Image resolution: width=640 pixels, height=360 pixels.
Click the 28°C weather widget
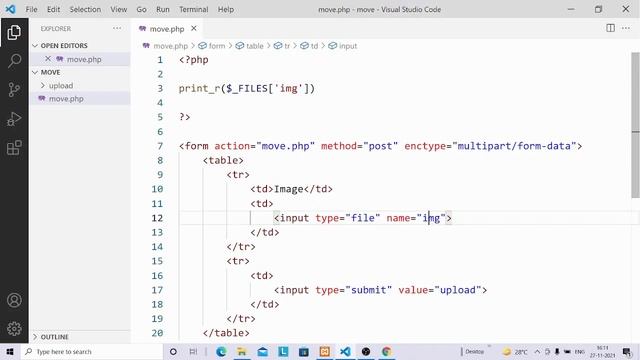tap(515, 351)
